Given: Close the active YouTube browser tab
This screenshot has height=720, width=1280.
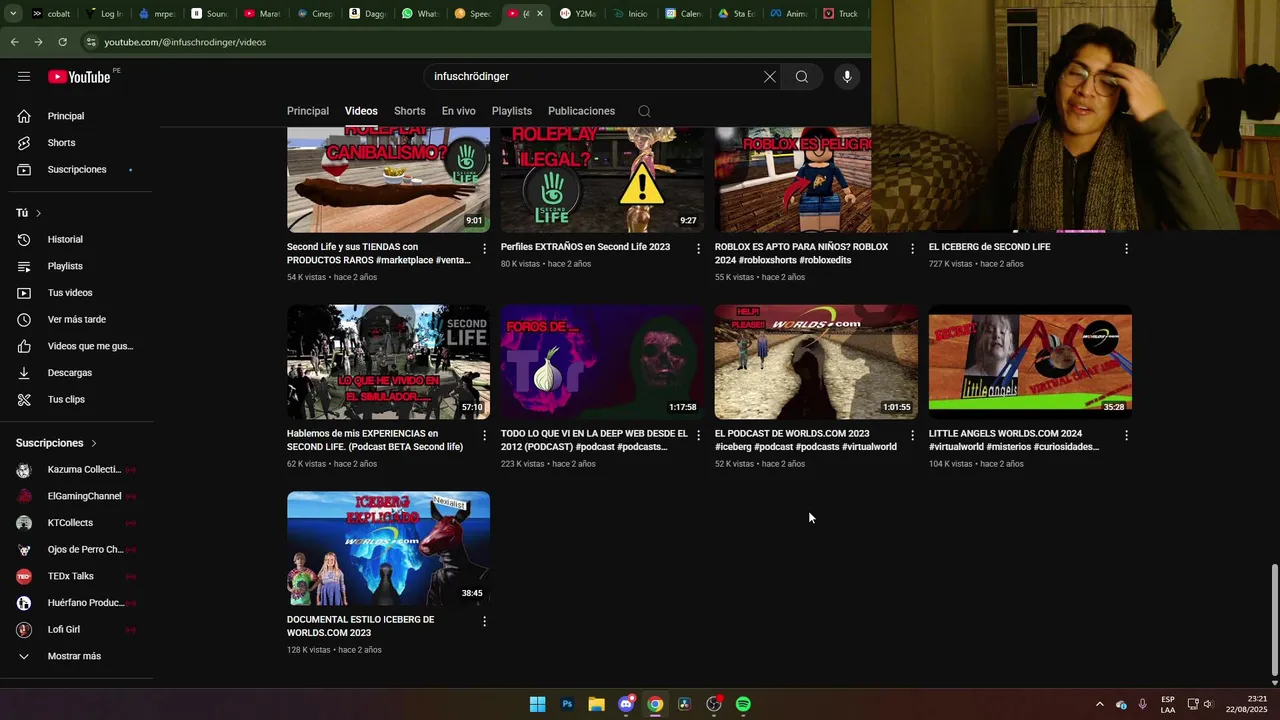Looking at the screenshot, I should pos(540,14).
